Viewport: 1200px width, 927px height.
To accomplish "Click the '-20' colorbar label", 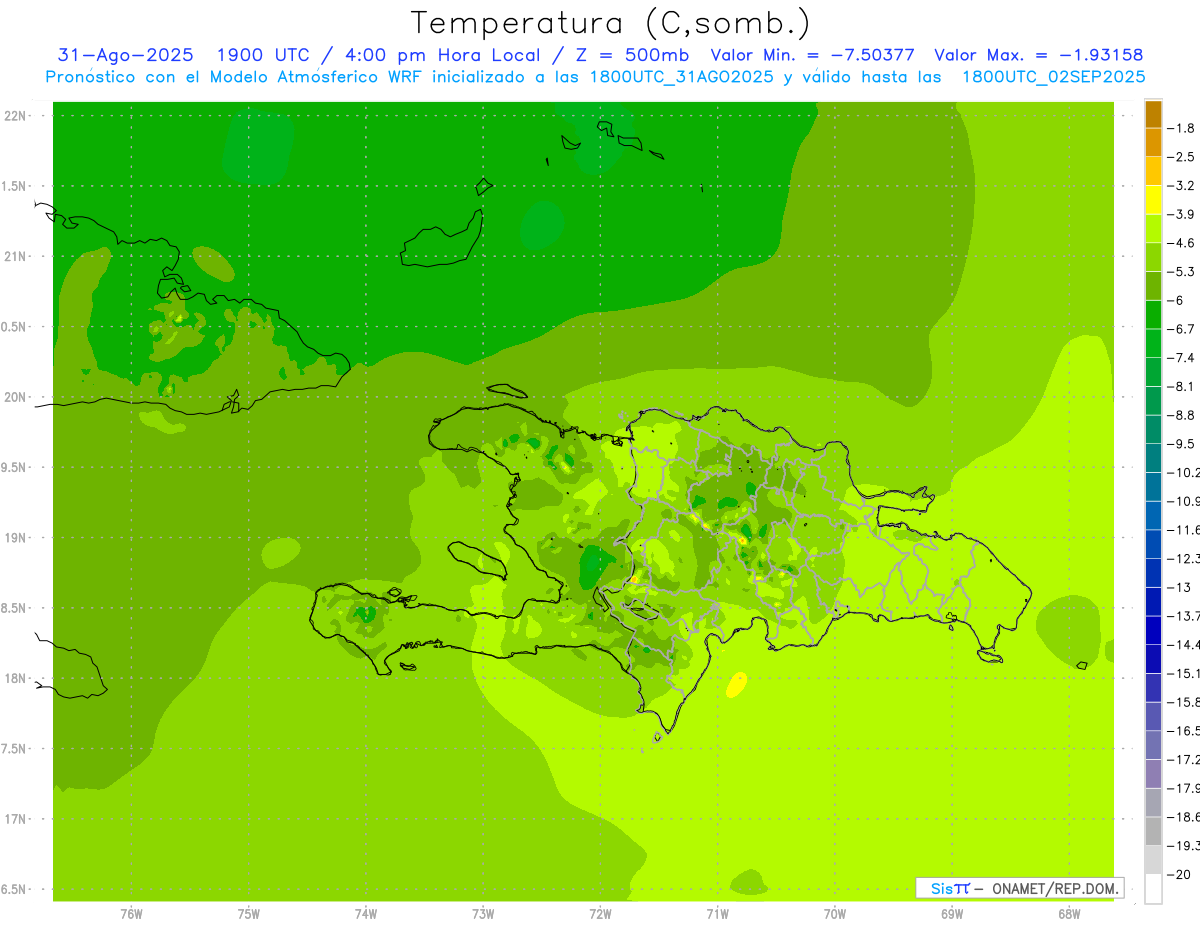I will tap(1181, 874).
